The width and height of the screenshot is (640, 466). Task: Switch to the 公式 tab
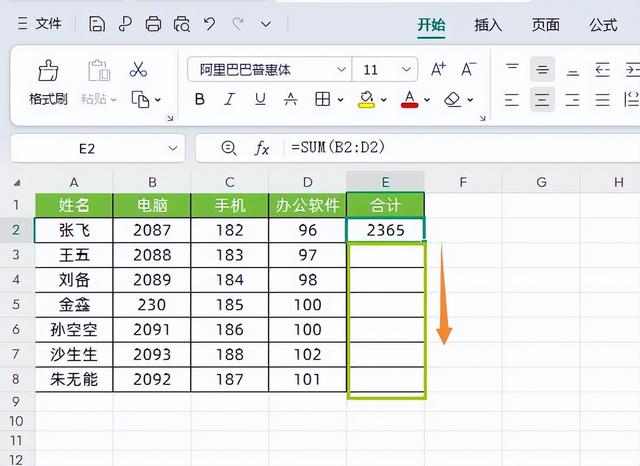tap(603, 25)
